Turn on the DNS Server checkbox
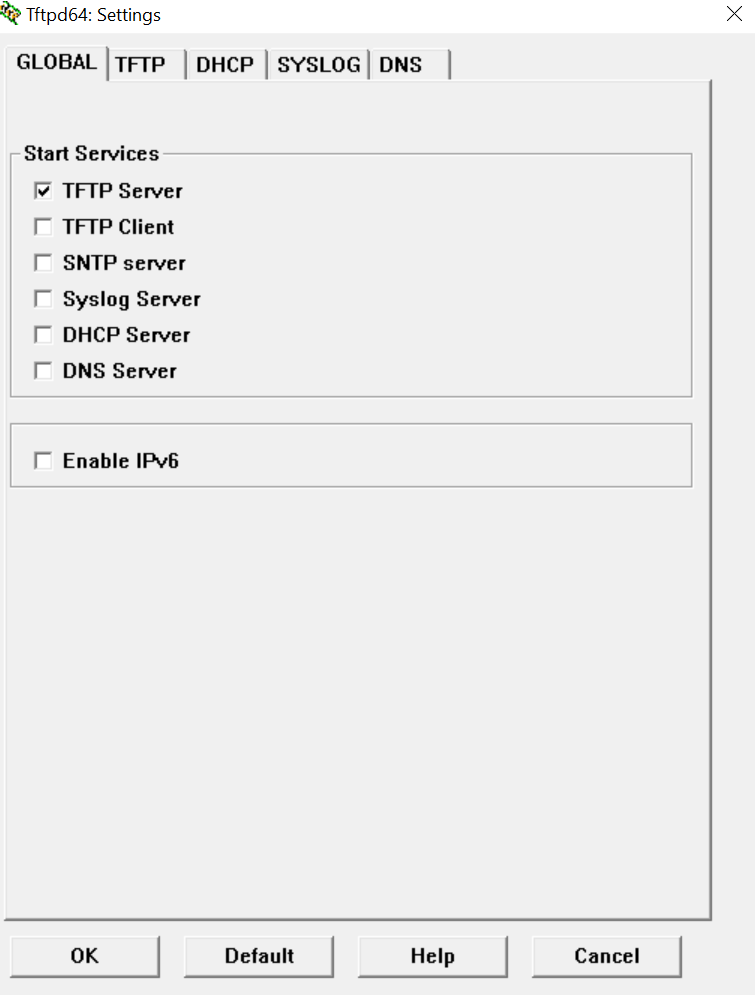Screen dimensions: 755x995 [43, 371]
